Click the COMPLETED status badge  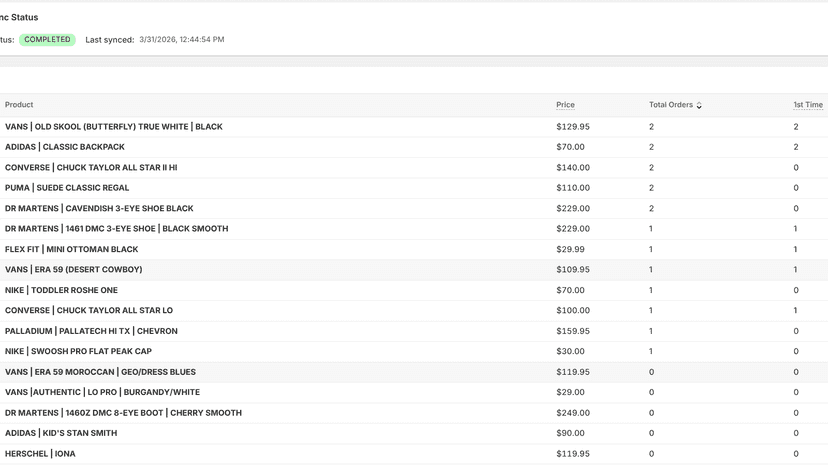(48, 40)
